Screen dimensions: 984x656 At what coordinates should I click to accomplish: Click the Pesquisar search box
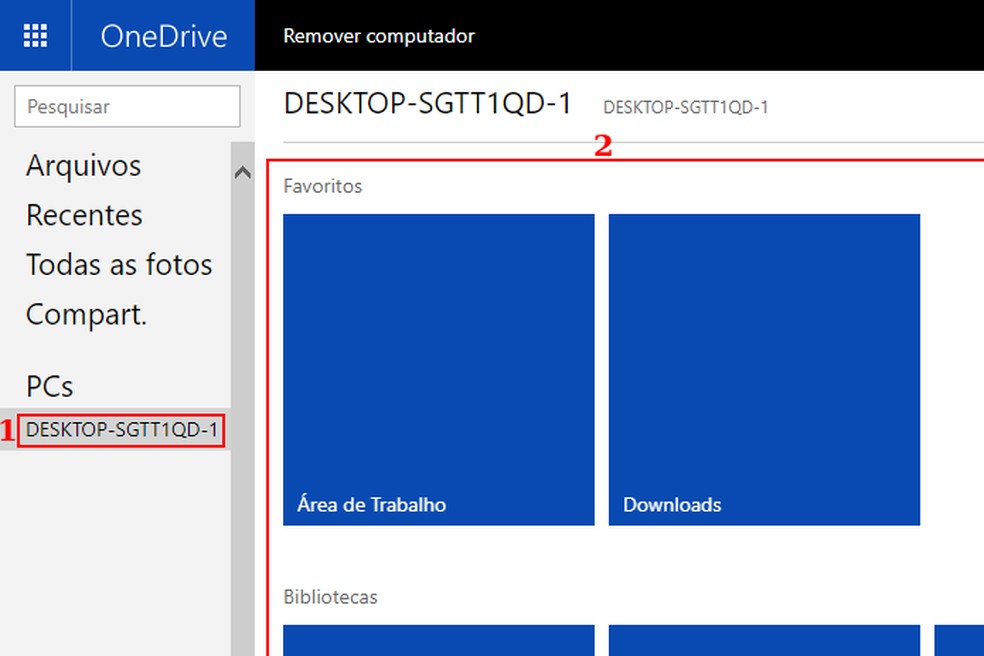click(127, 106)
